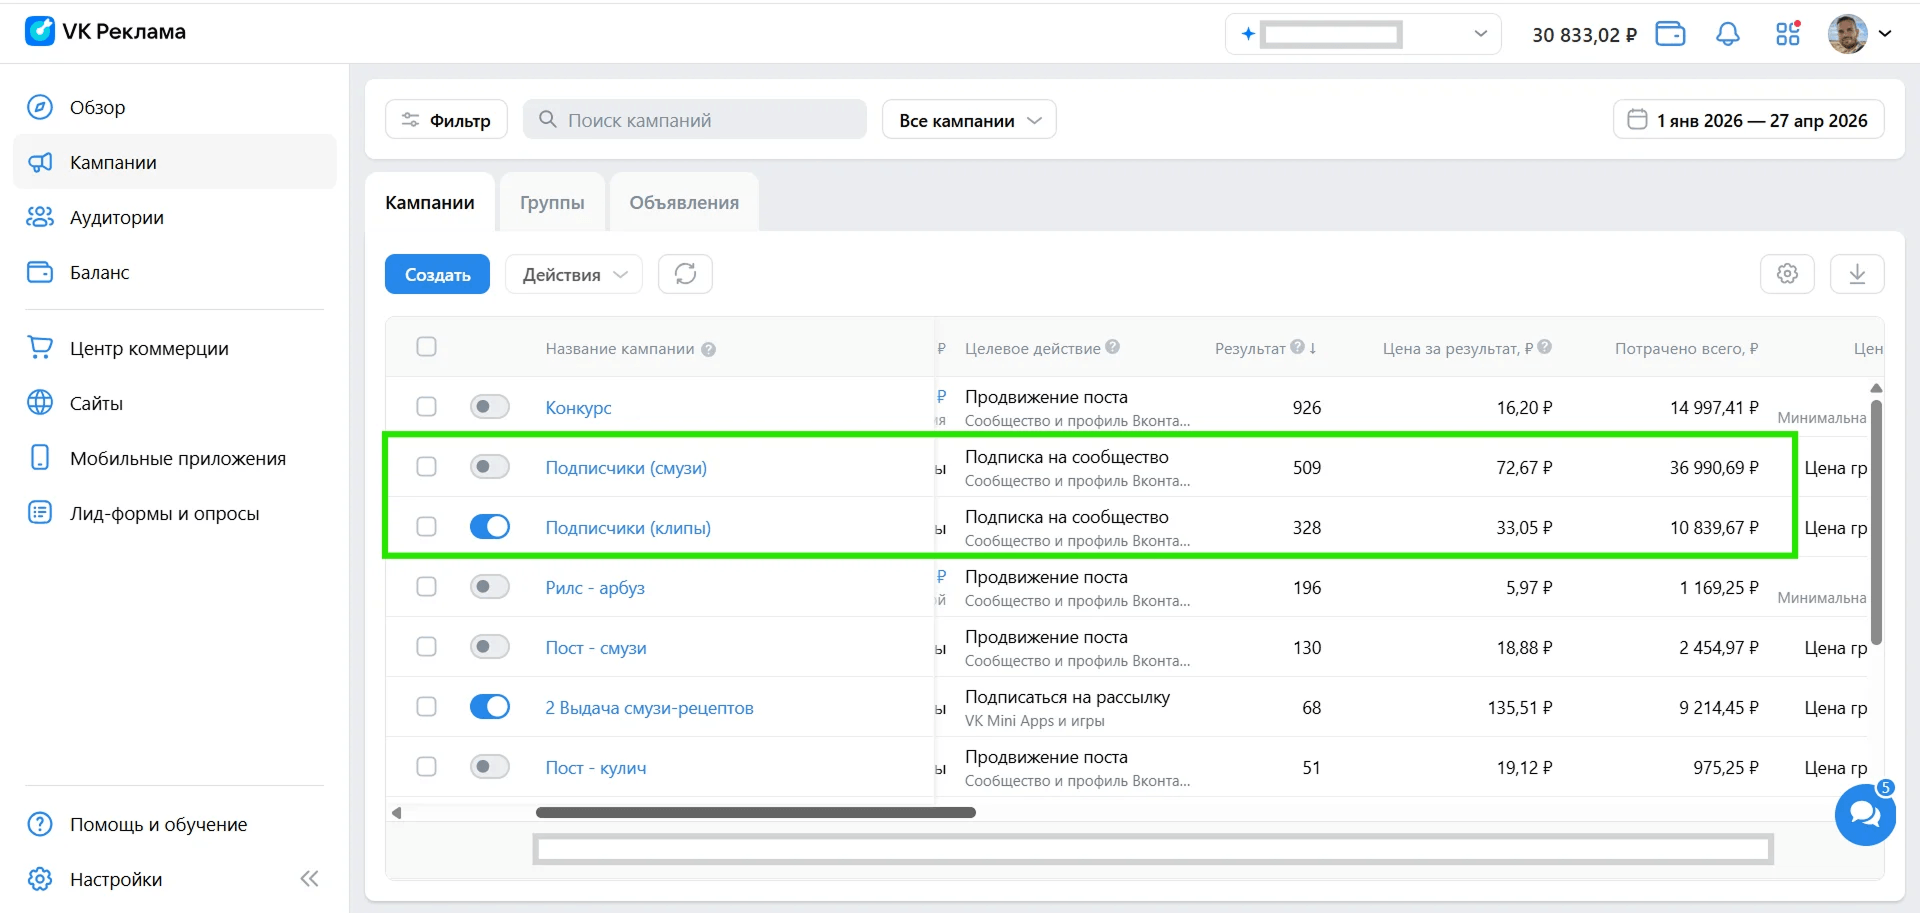The image size is (1920, 913).
Task: Click help icon next to Целевое действие
Action: click(1112, 347)
